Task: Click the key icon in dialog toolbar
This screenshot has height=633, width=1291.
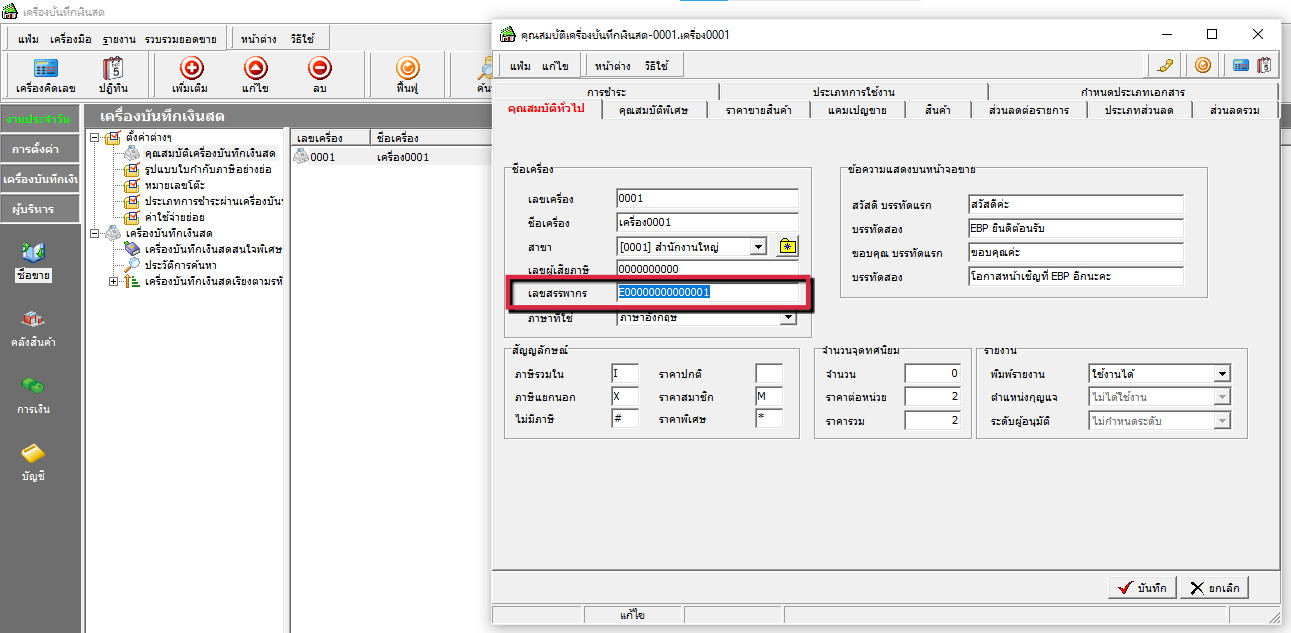Action: (x=1165, y=66)
